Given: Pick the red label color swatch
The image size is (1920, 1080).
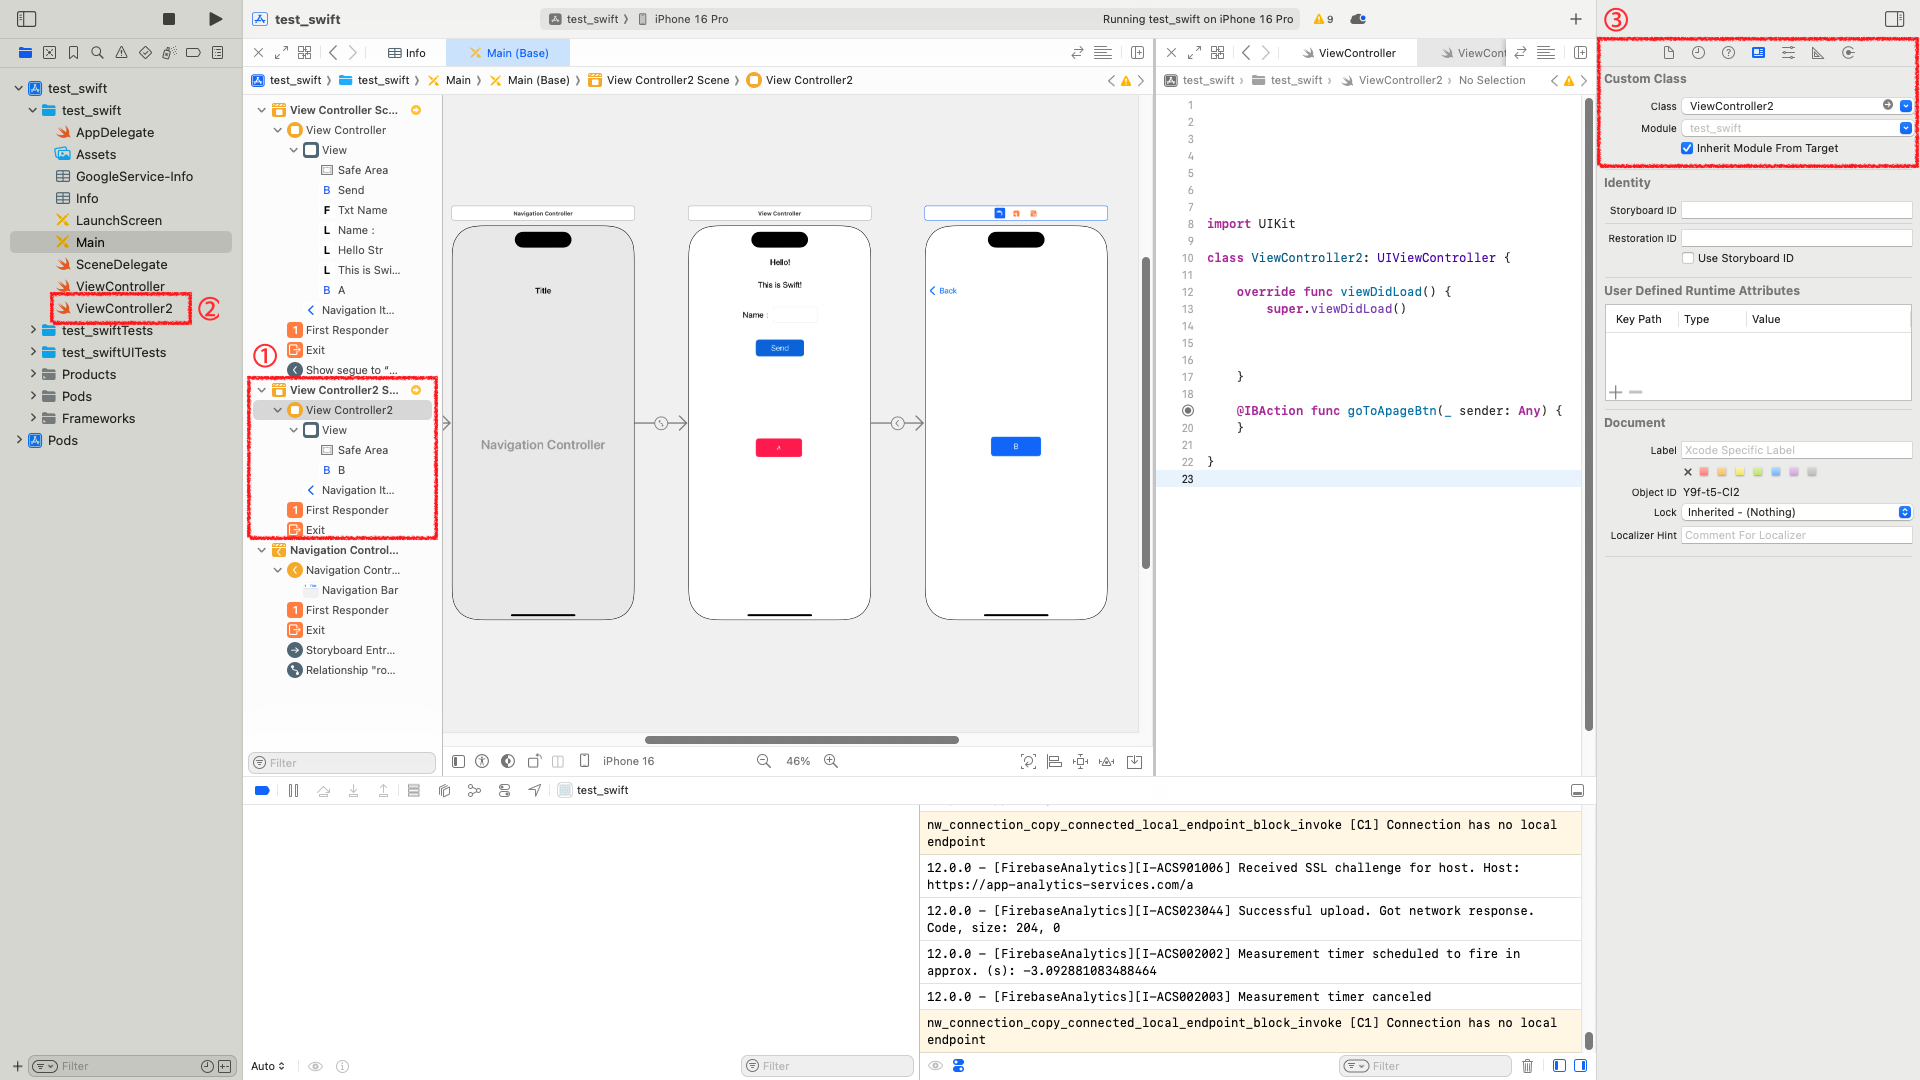Looking at the screenshot, I should point(1704,472).
